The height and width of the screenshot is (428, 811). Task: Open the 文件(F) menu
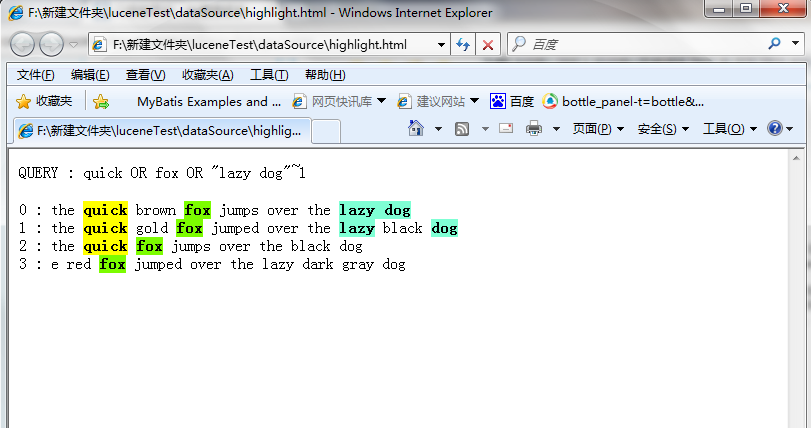point(35,75)
